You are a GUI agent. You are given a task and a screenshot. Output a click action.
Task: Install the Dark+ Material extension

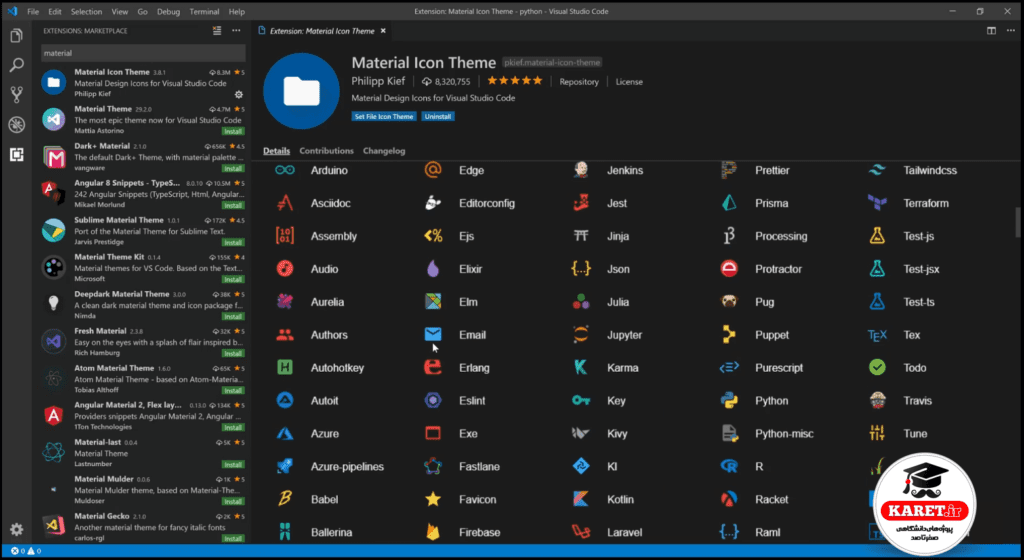tap(232, 168)
